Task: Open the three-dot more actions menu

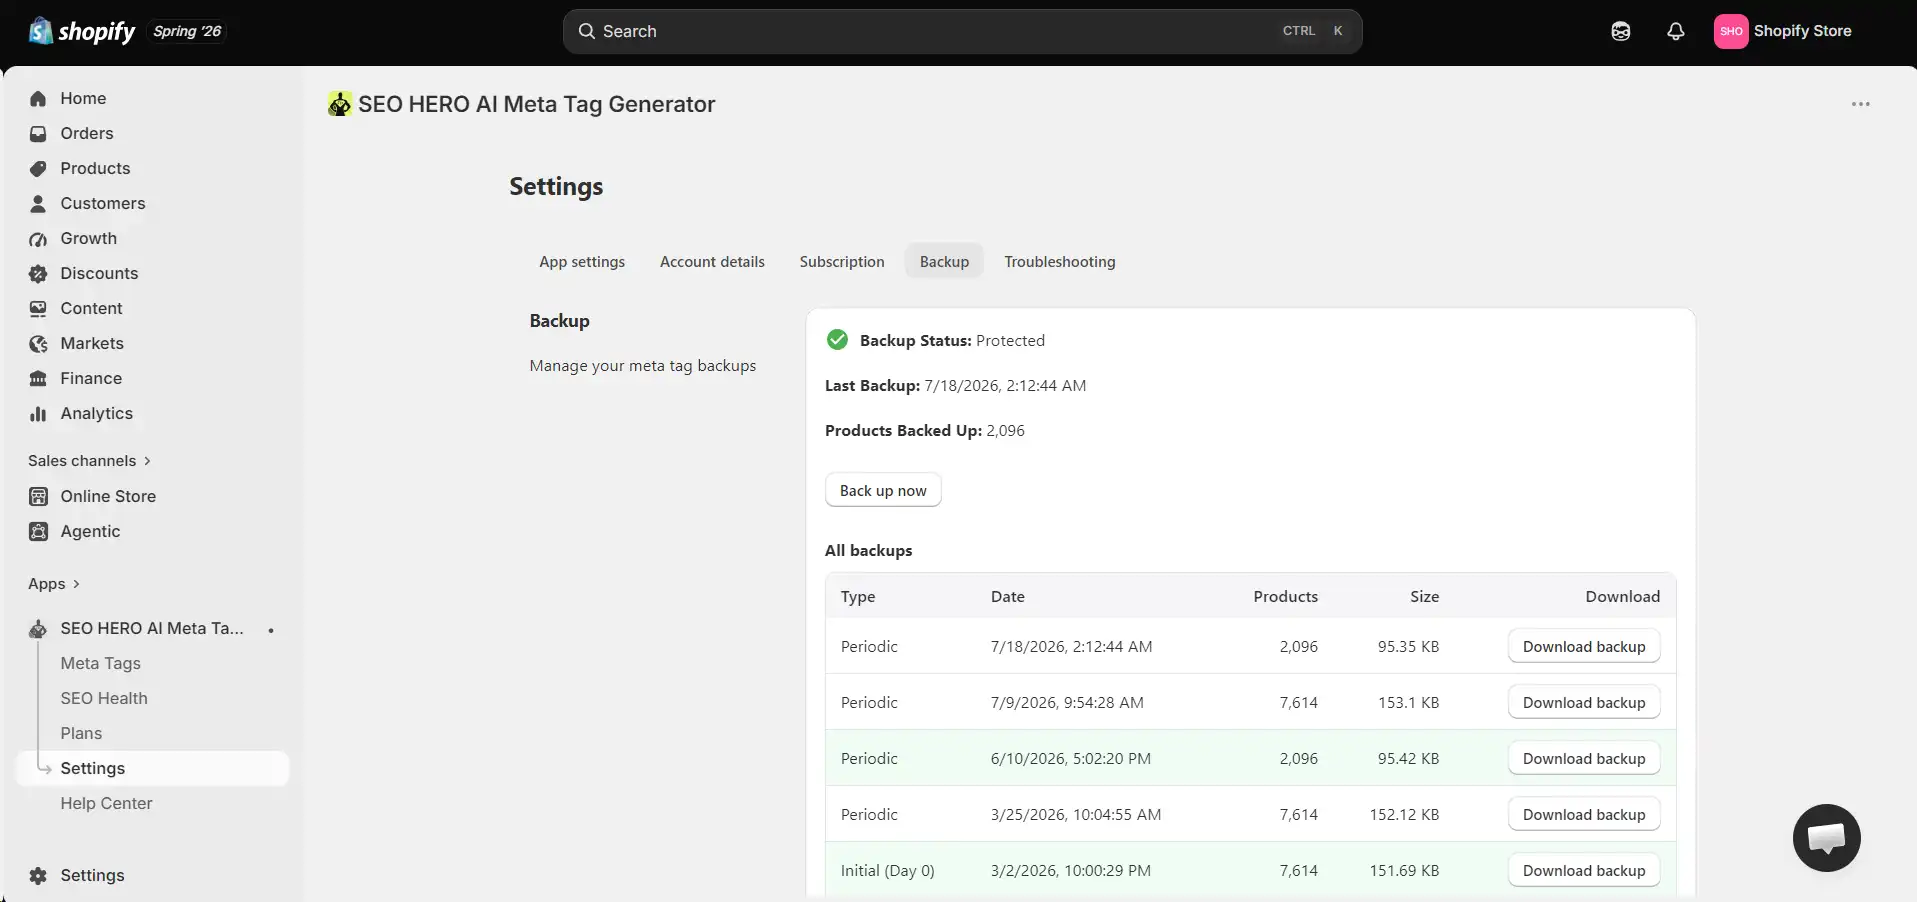Action: tap(1860, 104)
